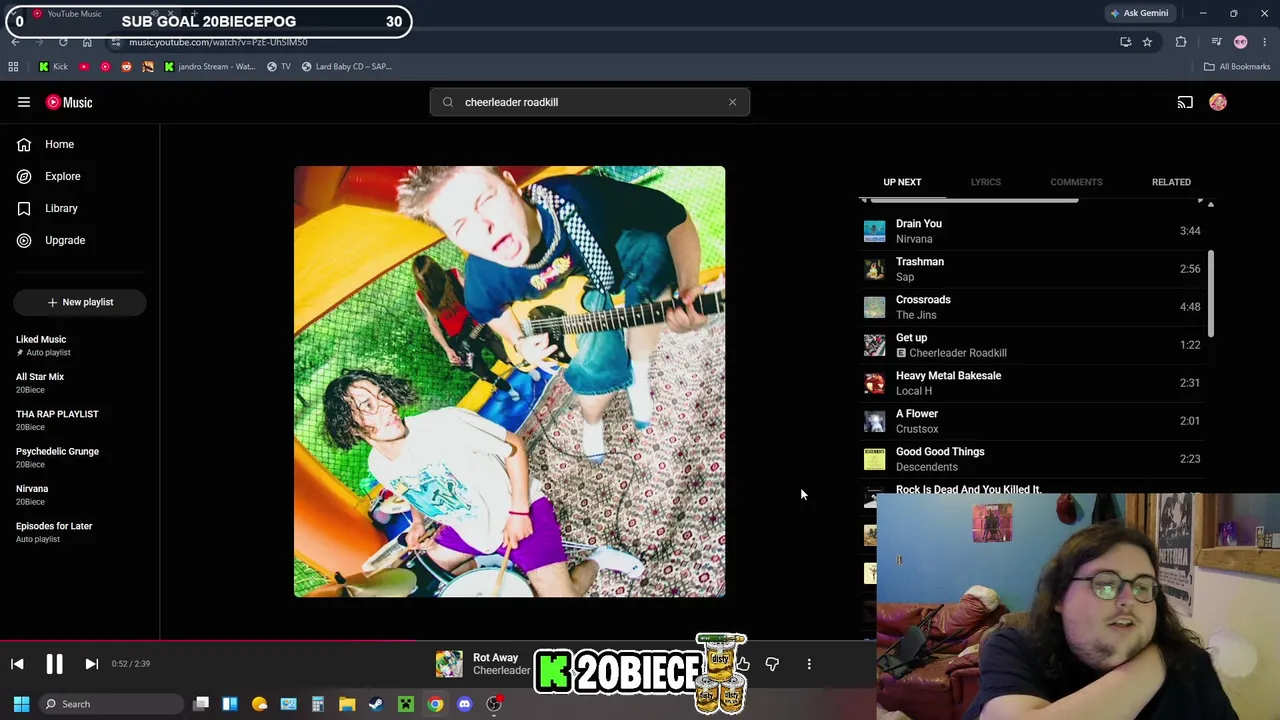Open the All Bookmarks folder

click(1237, 67)
